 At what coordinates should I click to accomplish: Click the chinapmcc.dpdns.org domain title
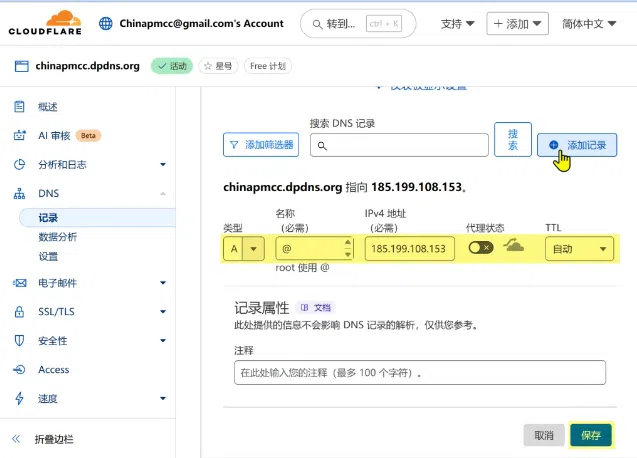point(87,65)
